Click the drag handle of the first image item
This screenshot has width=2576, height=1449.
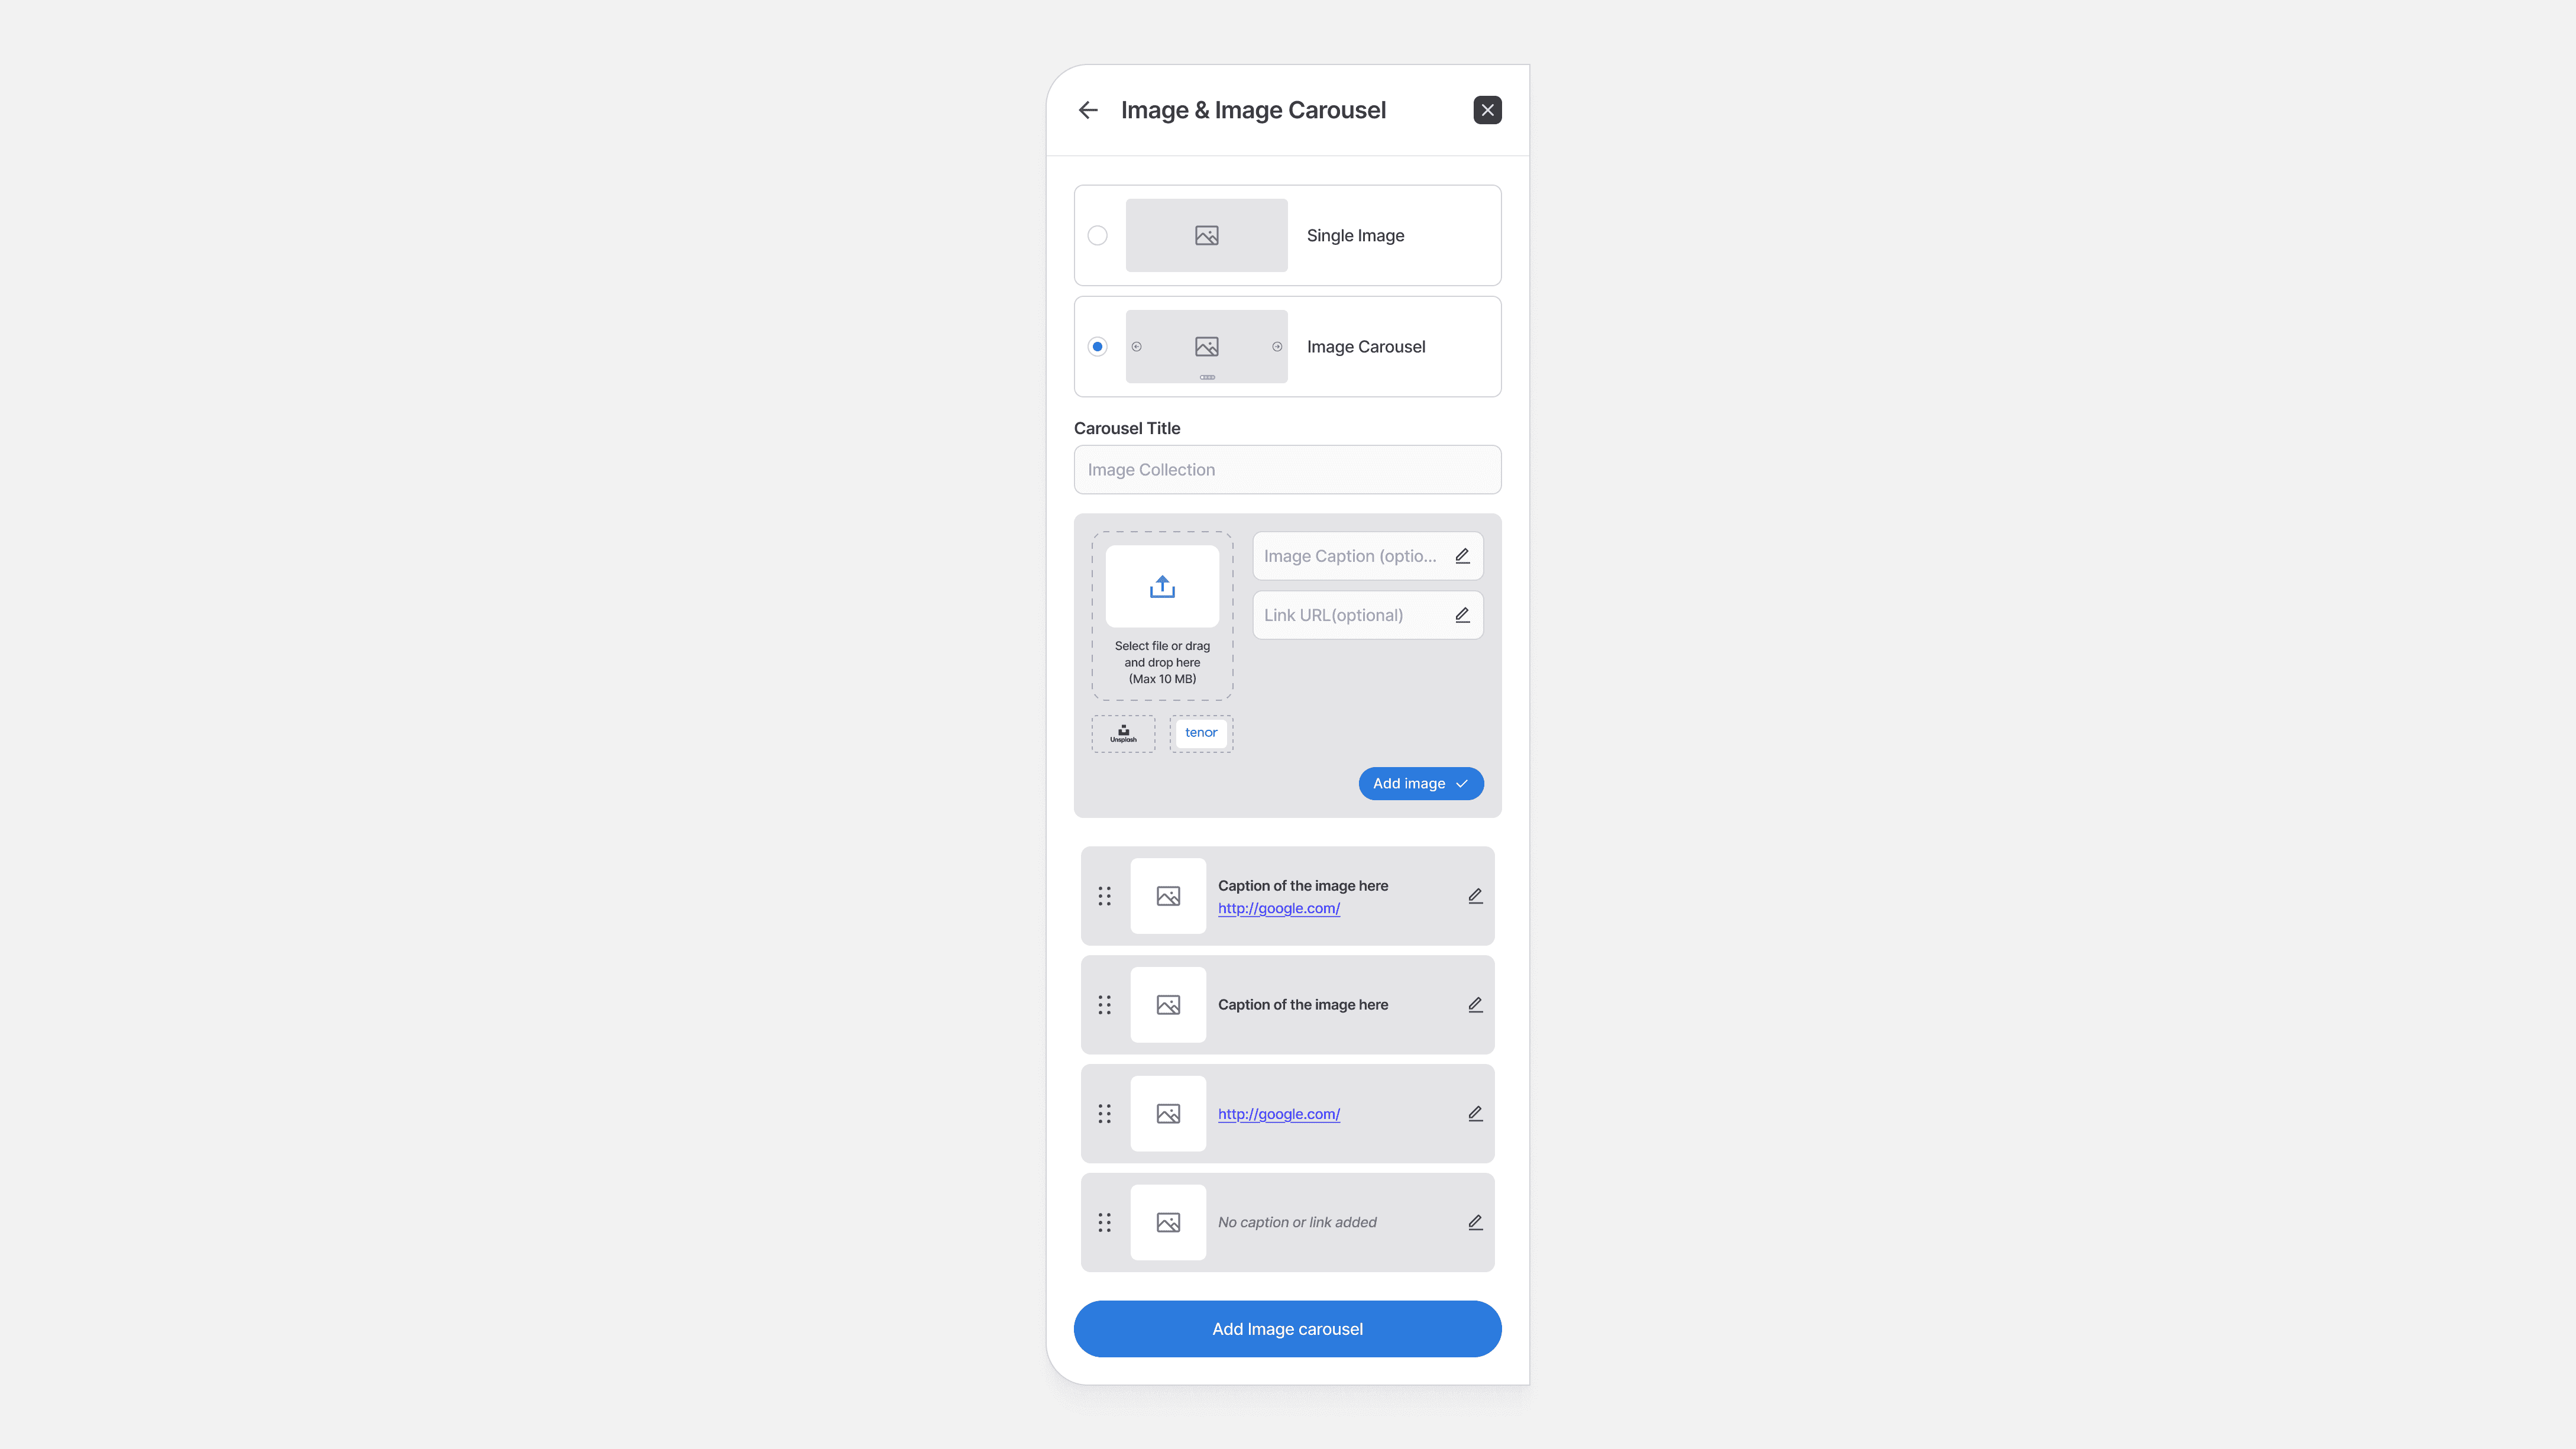coord(1104,896)
